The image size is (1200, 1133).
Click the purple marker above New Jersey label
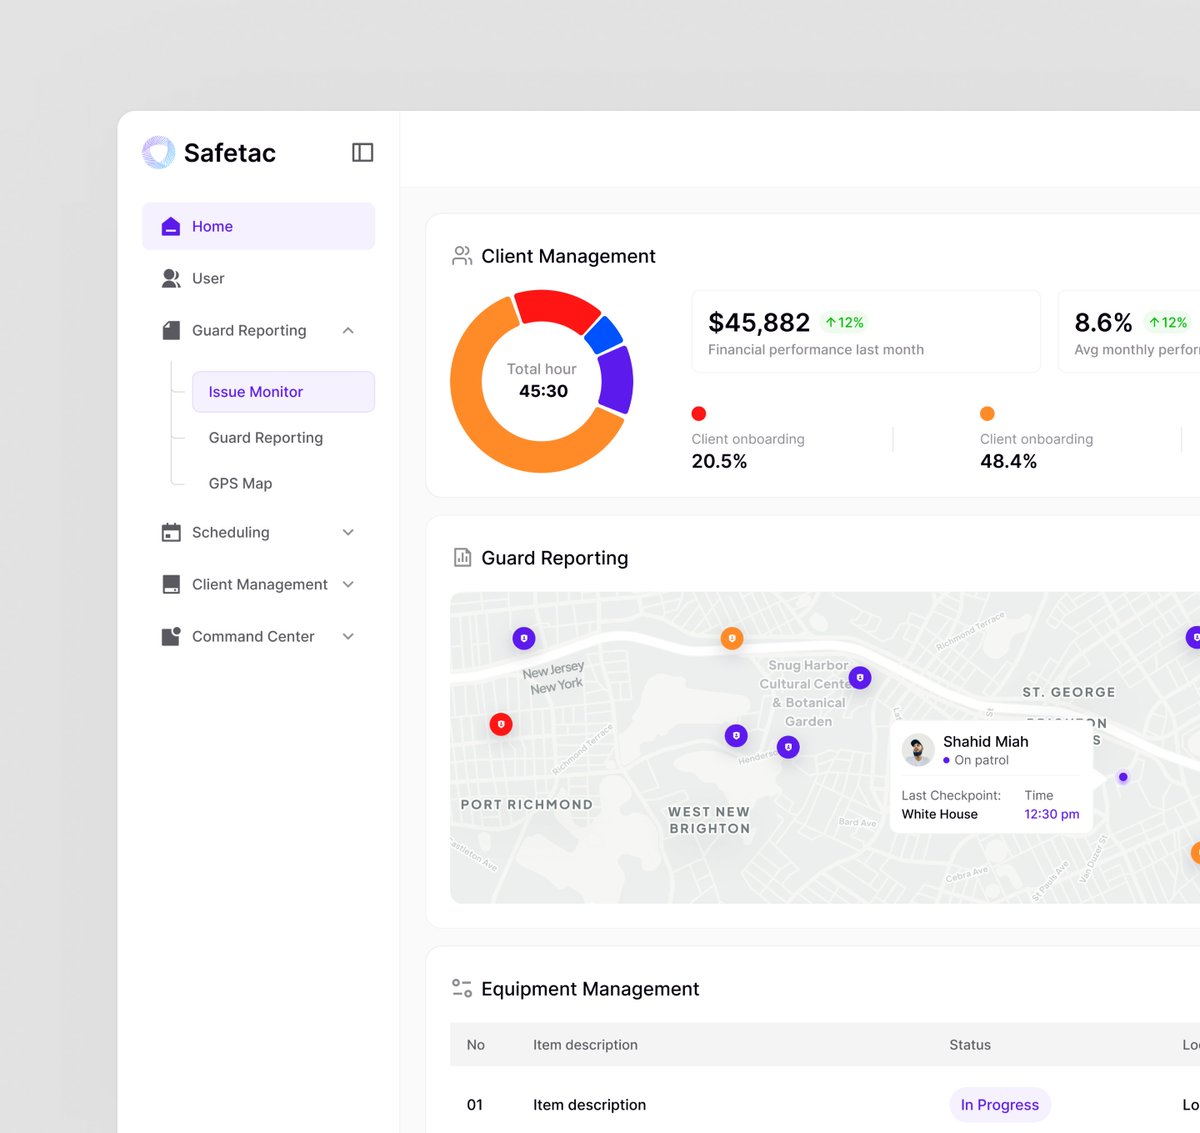point(524,638)
